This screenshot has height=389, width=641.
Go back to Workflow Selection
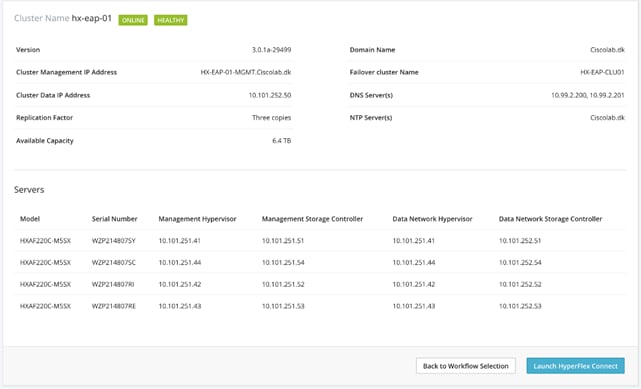click(466, 366)
